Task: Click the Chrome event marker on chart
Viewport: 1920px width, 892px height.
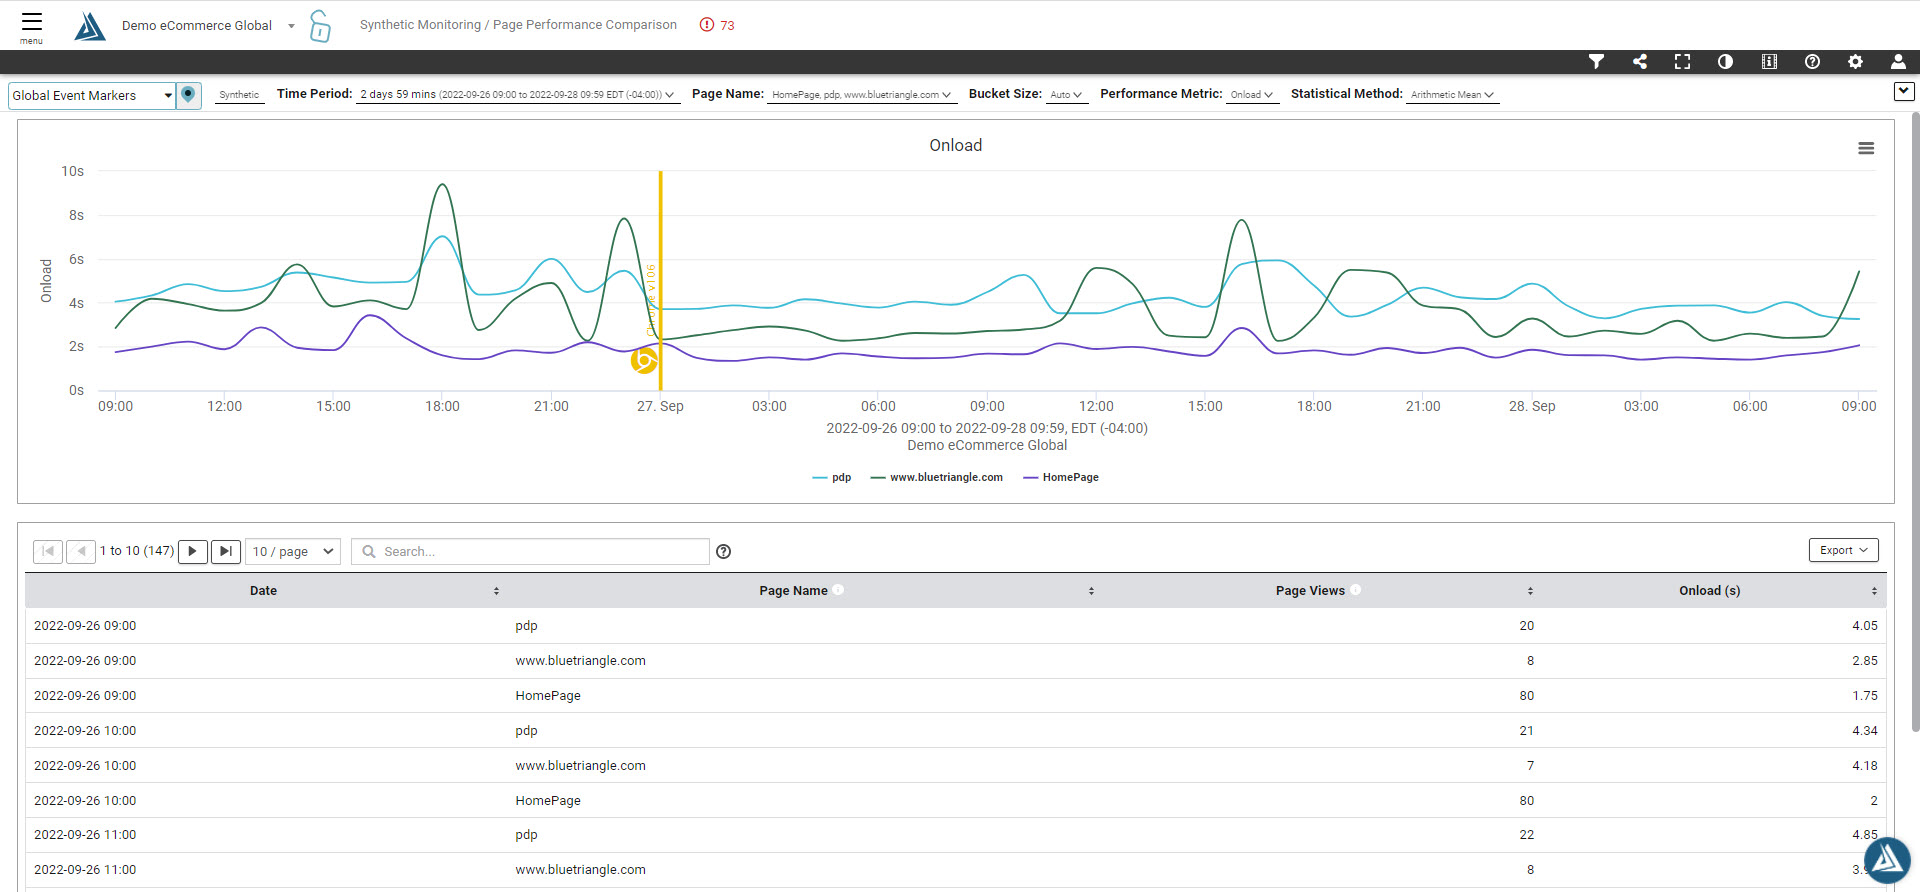Action: pos(645,360)
